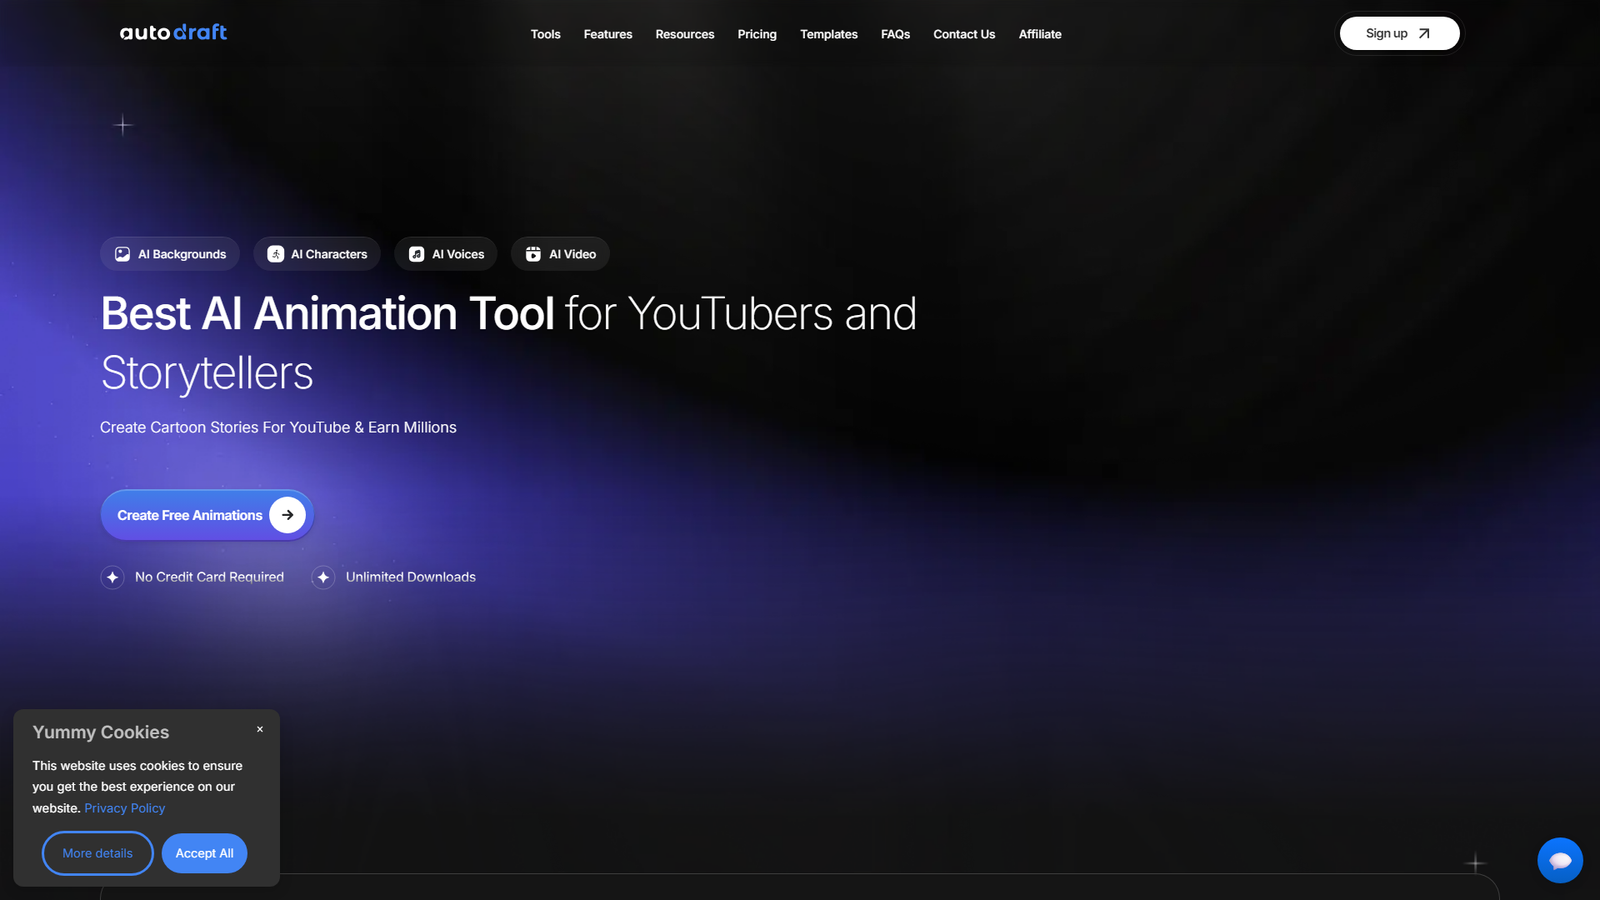
Task: Open the Tools menu
Action: 545,34
